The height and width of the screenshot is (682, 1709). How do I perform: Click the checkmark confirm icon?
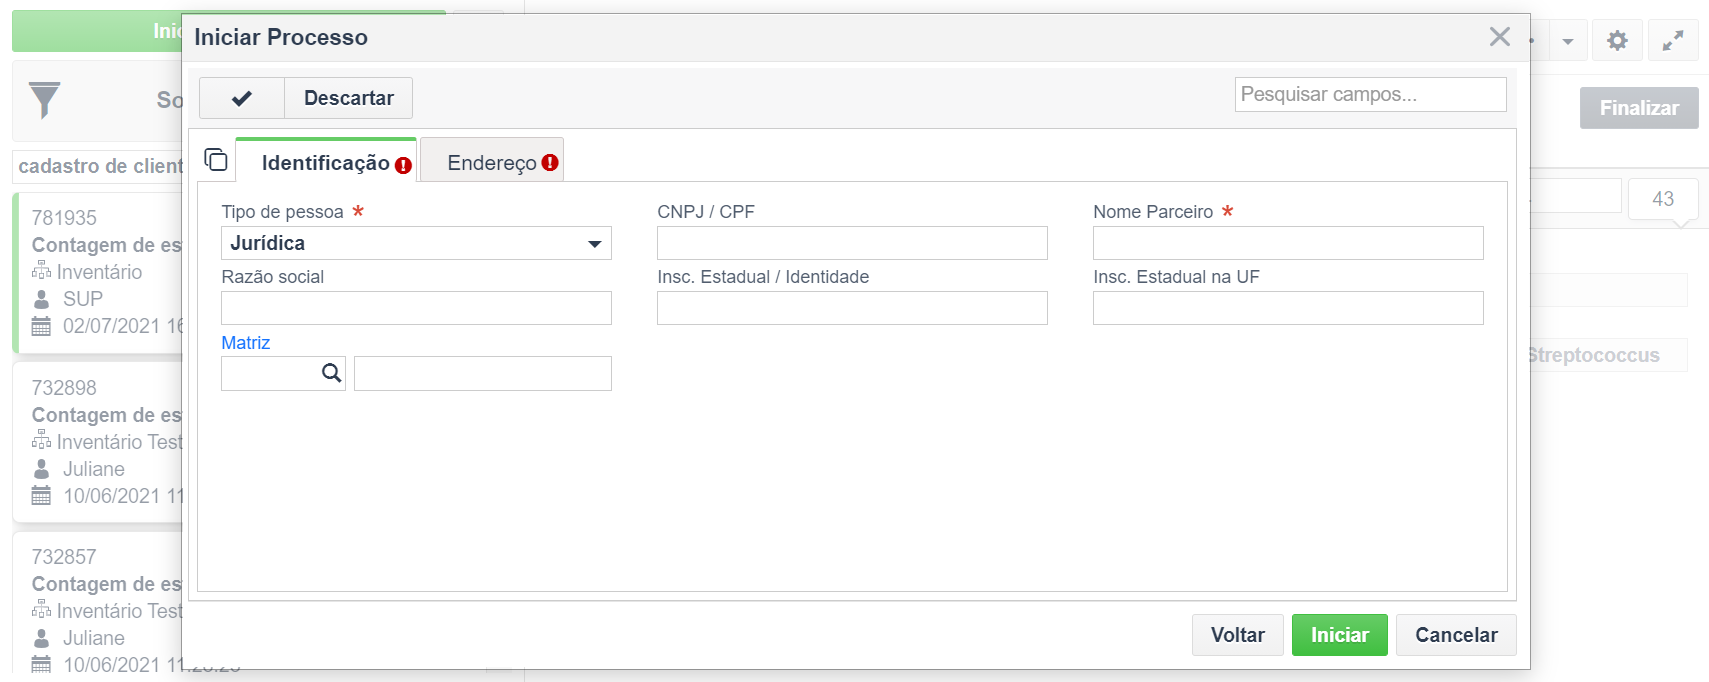(242, 98)
